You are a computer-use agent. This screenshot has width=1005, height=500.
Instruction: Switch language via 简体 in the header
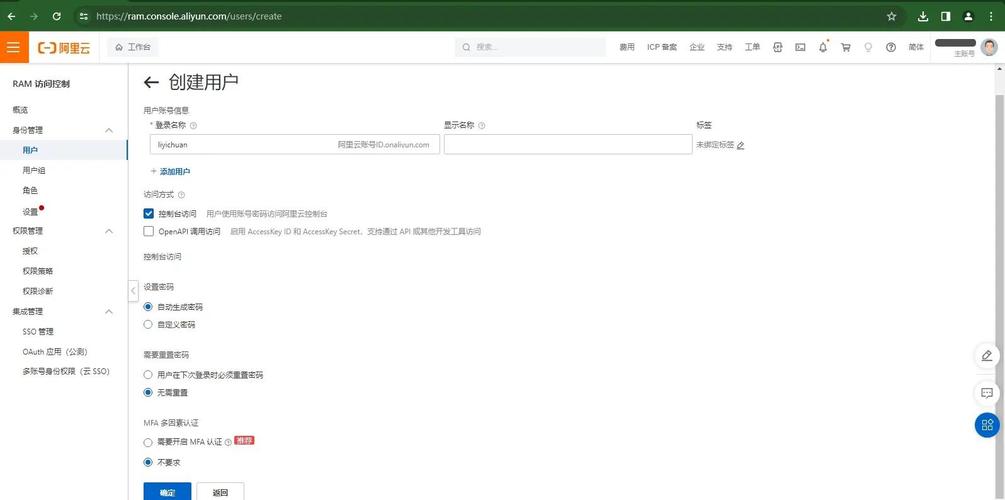pyautogui.click(x=916, y=47)
